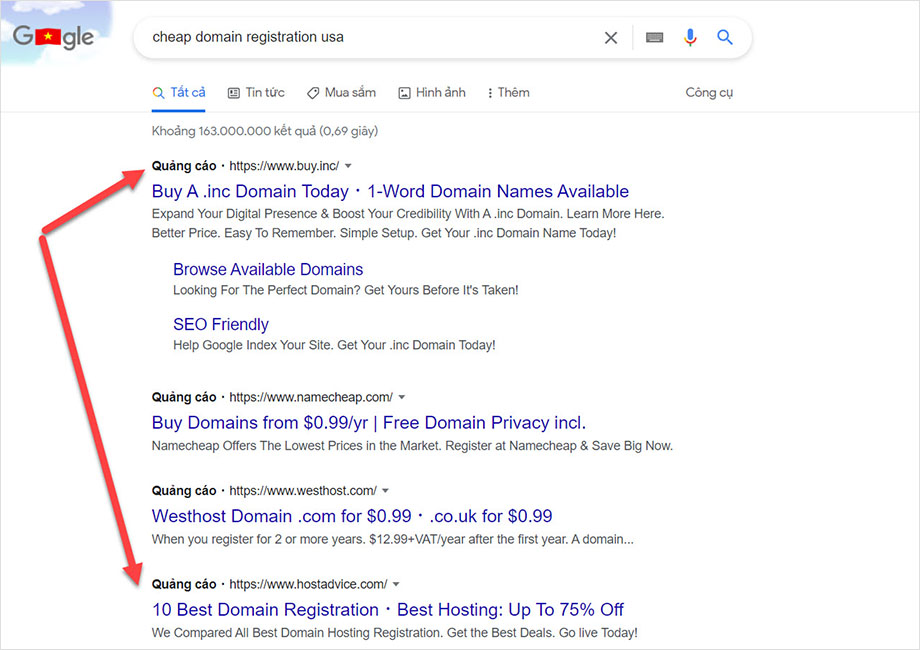920x650 pixels.
Task: Open the Công cụ menu
Action: 709,92
